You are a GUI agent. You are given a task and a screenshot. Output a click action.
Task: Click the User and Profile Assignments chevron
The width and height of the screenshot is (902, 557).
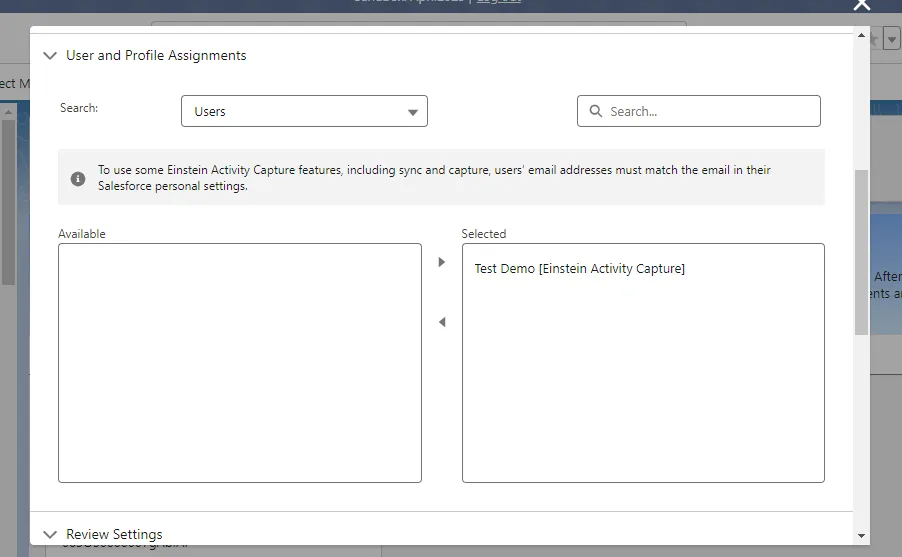(x=50, y=56)
